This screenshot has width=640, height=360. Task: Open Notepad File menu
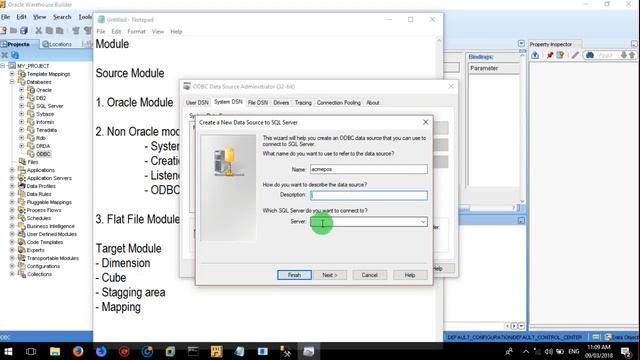pyautogui.click(x=100, y=31)
